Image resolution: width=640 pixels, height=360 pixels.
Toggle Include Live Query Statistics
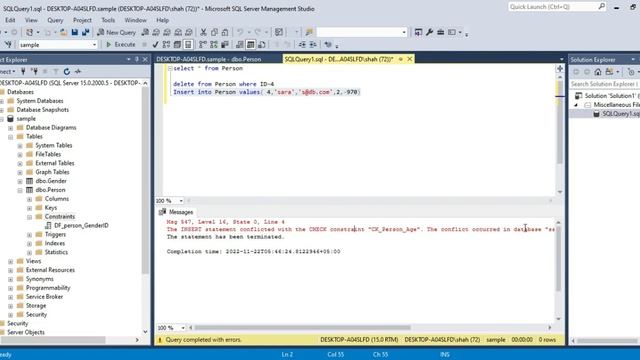tap(214, 44)
